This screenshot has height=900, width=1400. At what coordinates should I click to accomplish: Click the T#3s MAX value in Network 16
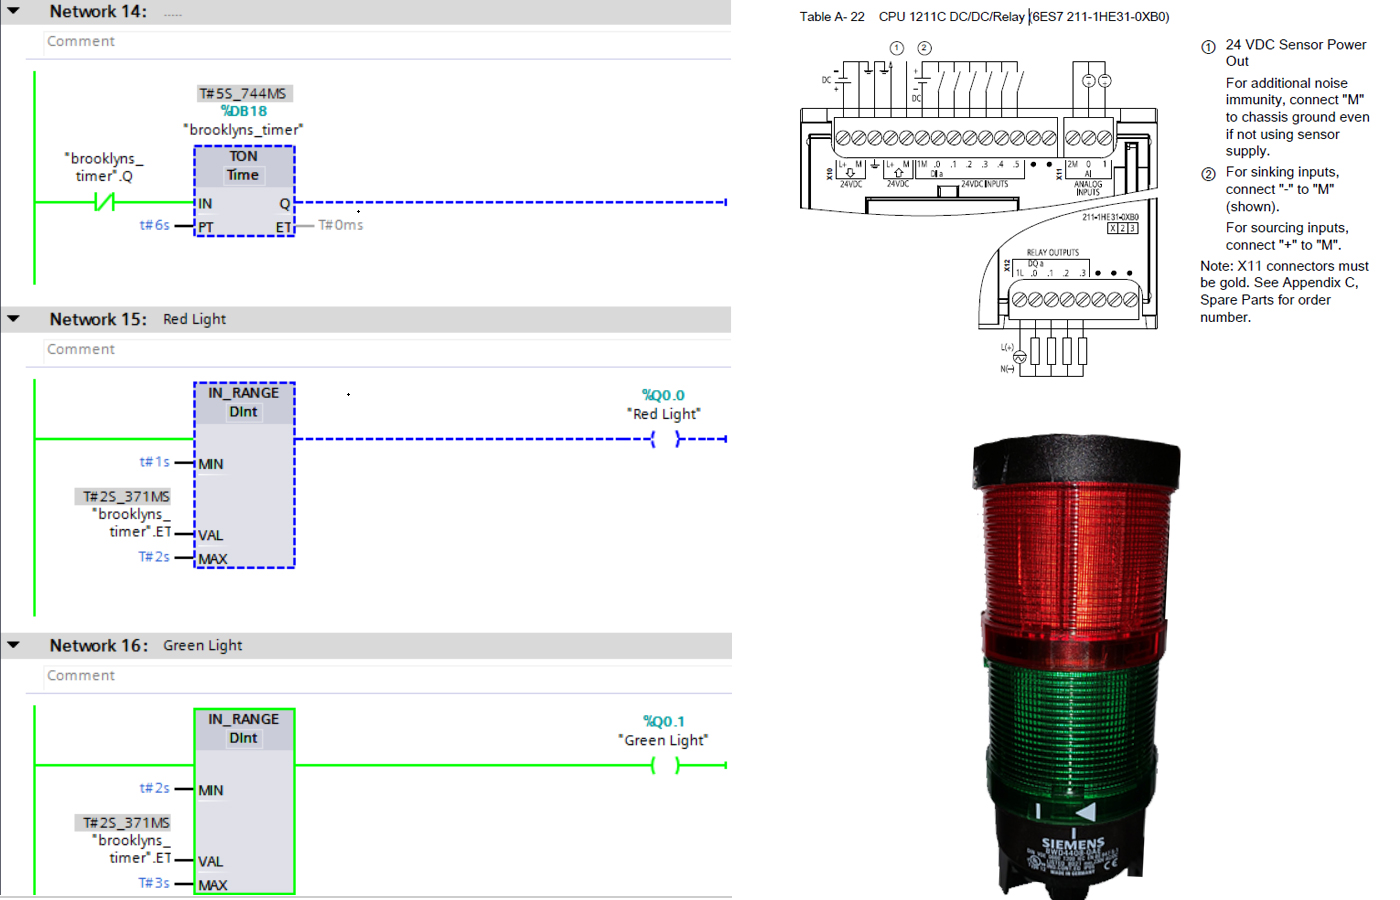click(154, 882)
